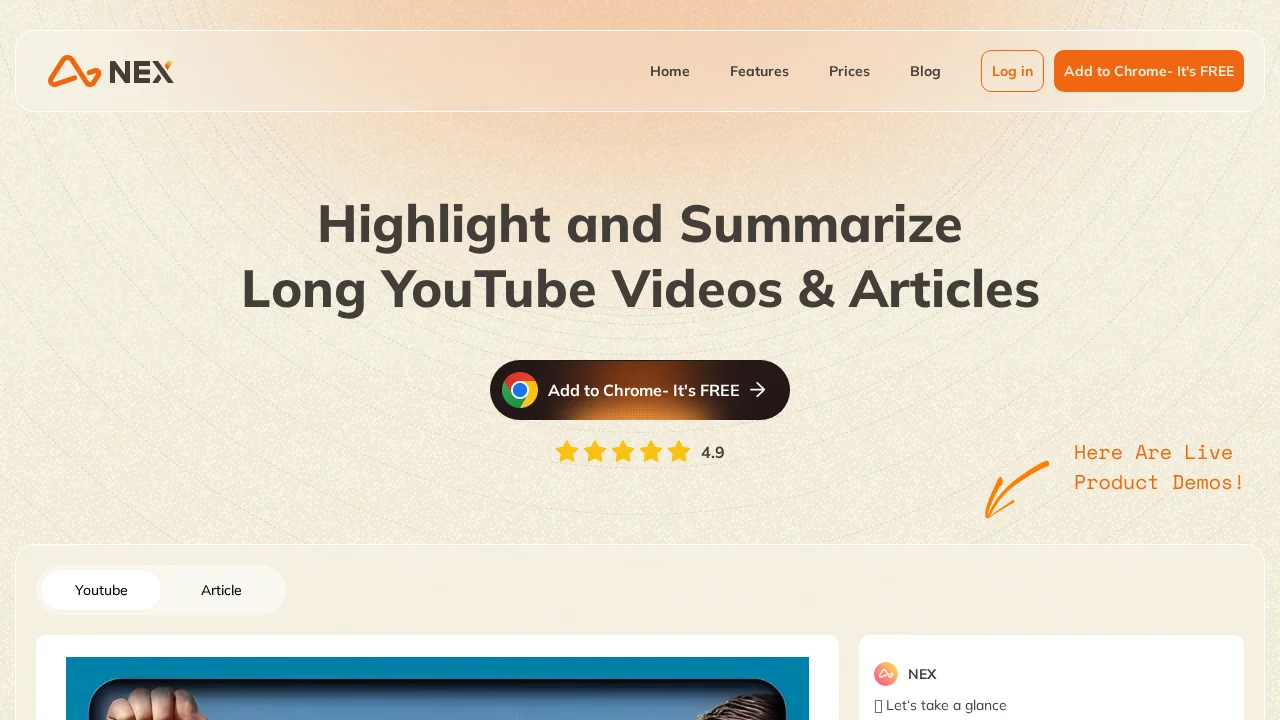
Task: Click the third rating star
Action: click(623, 452)
